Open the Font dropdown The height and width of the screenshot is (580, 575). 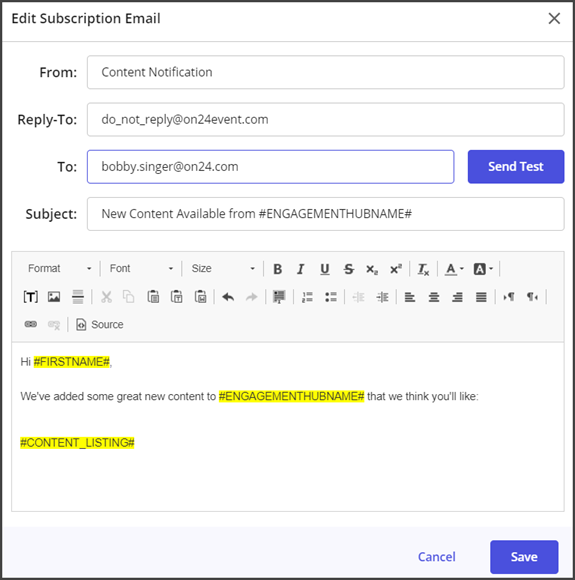coord(141,269)
